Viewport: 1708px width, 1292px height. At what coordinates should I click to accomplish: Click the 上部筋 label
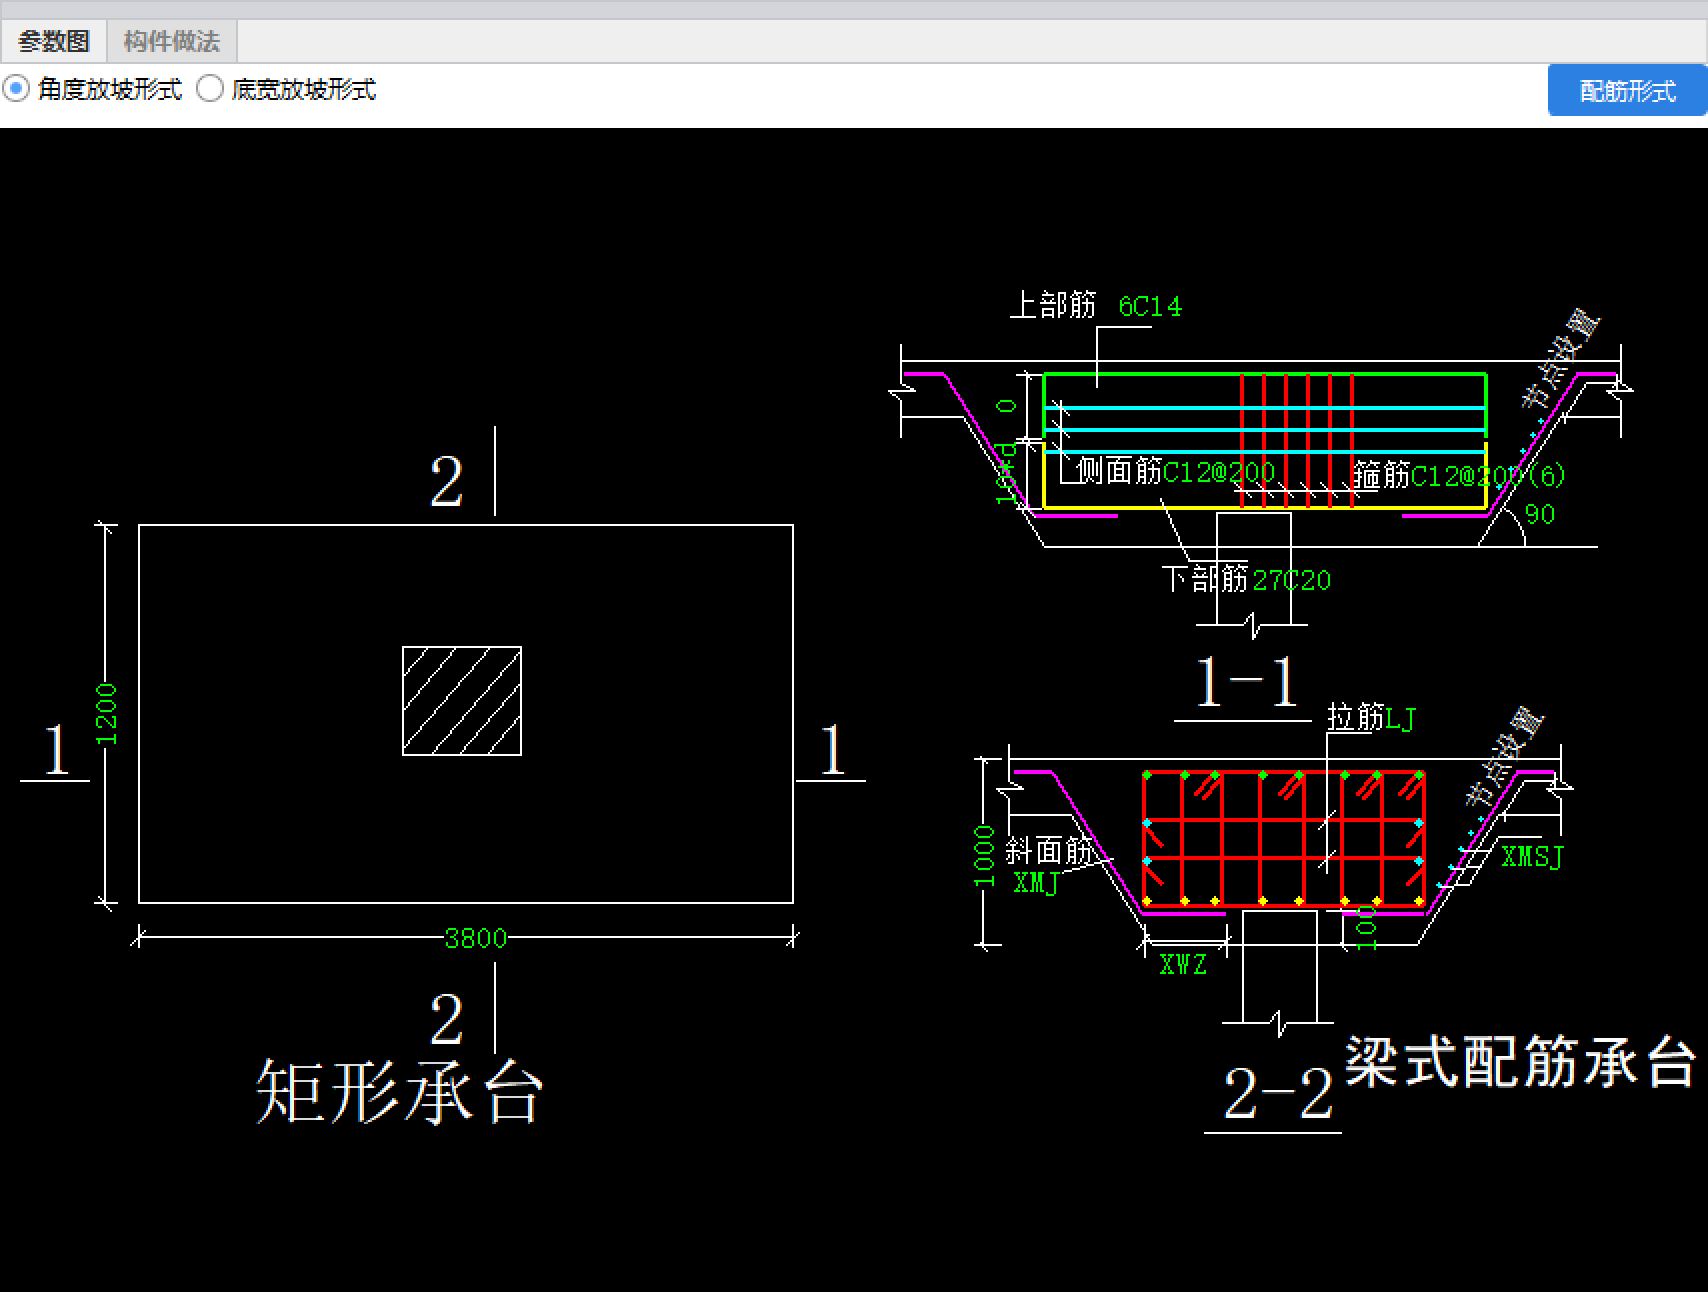click(1053, 305)
